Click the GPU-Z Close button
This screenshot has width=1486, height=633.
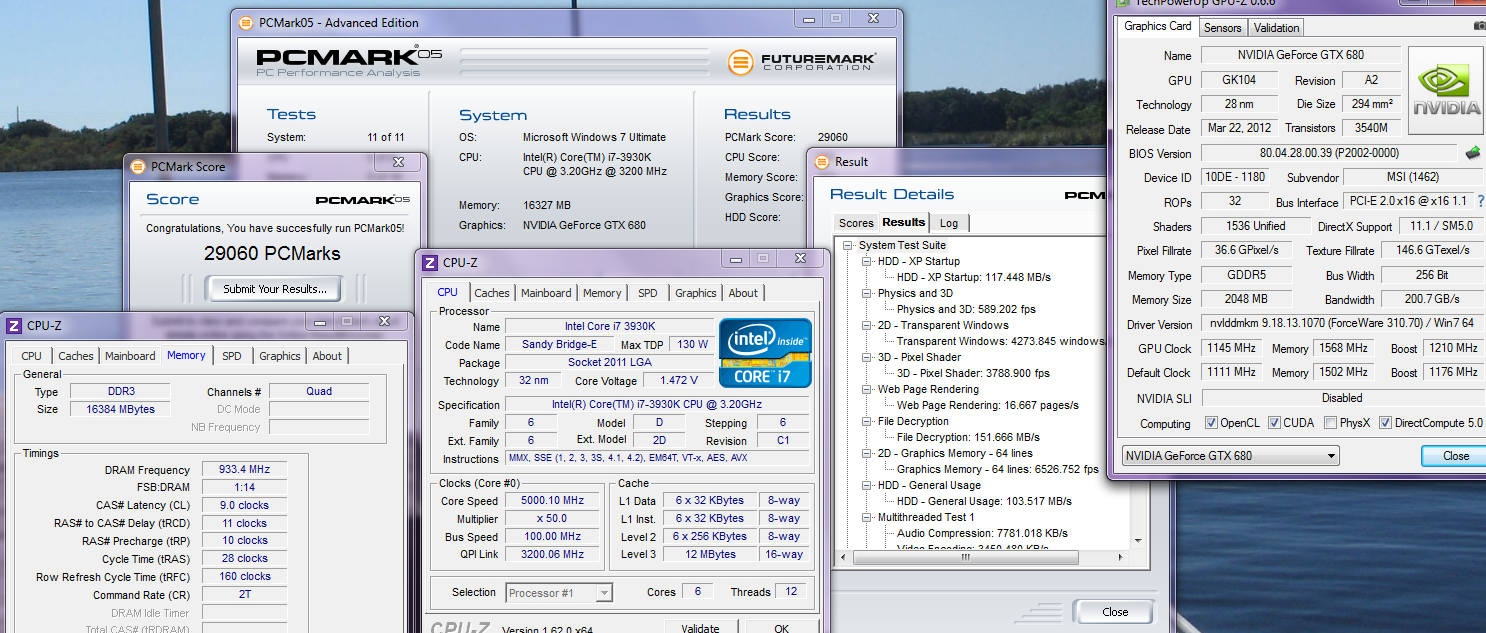pyautogui.click(x=1455, y=456)
